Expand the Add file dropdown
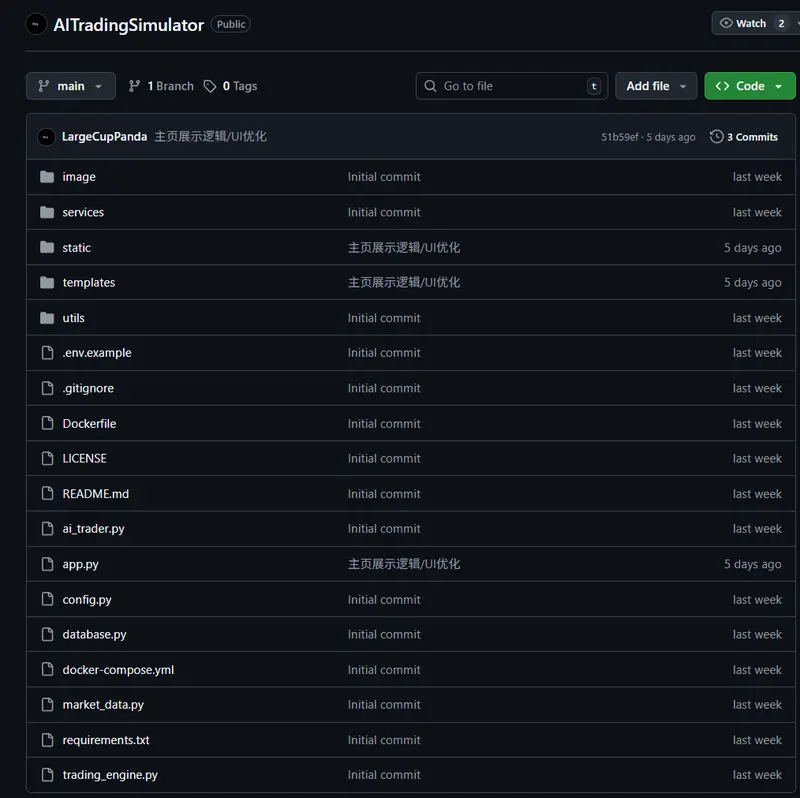This screenshot has height=798, width=800. (x=655, y=86)
